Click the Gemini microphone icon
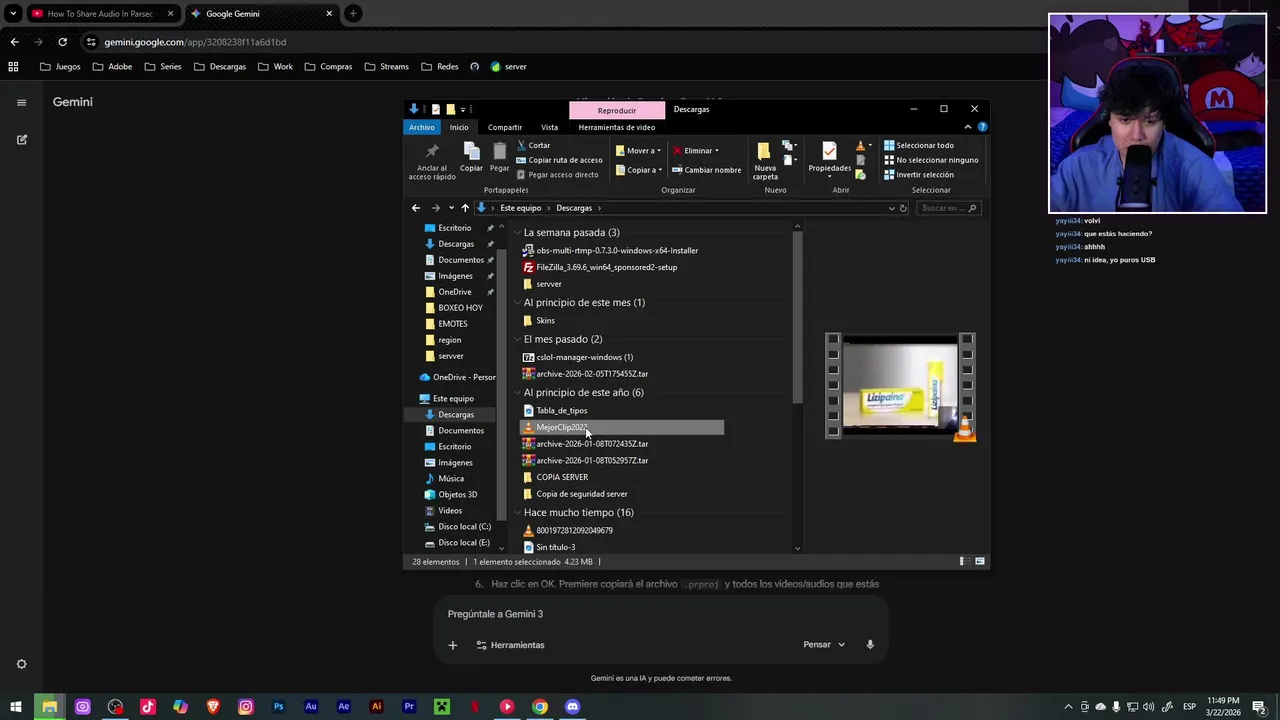 [870, 645]
